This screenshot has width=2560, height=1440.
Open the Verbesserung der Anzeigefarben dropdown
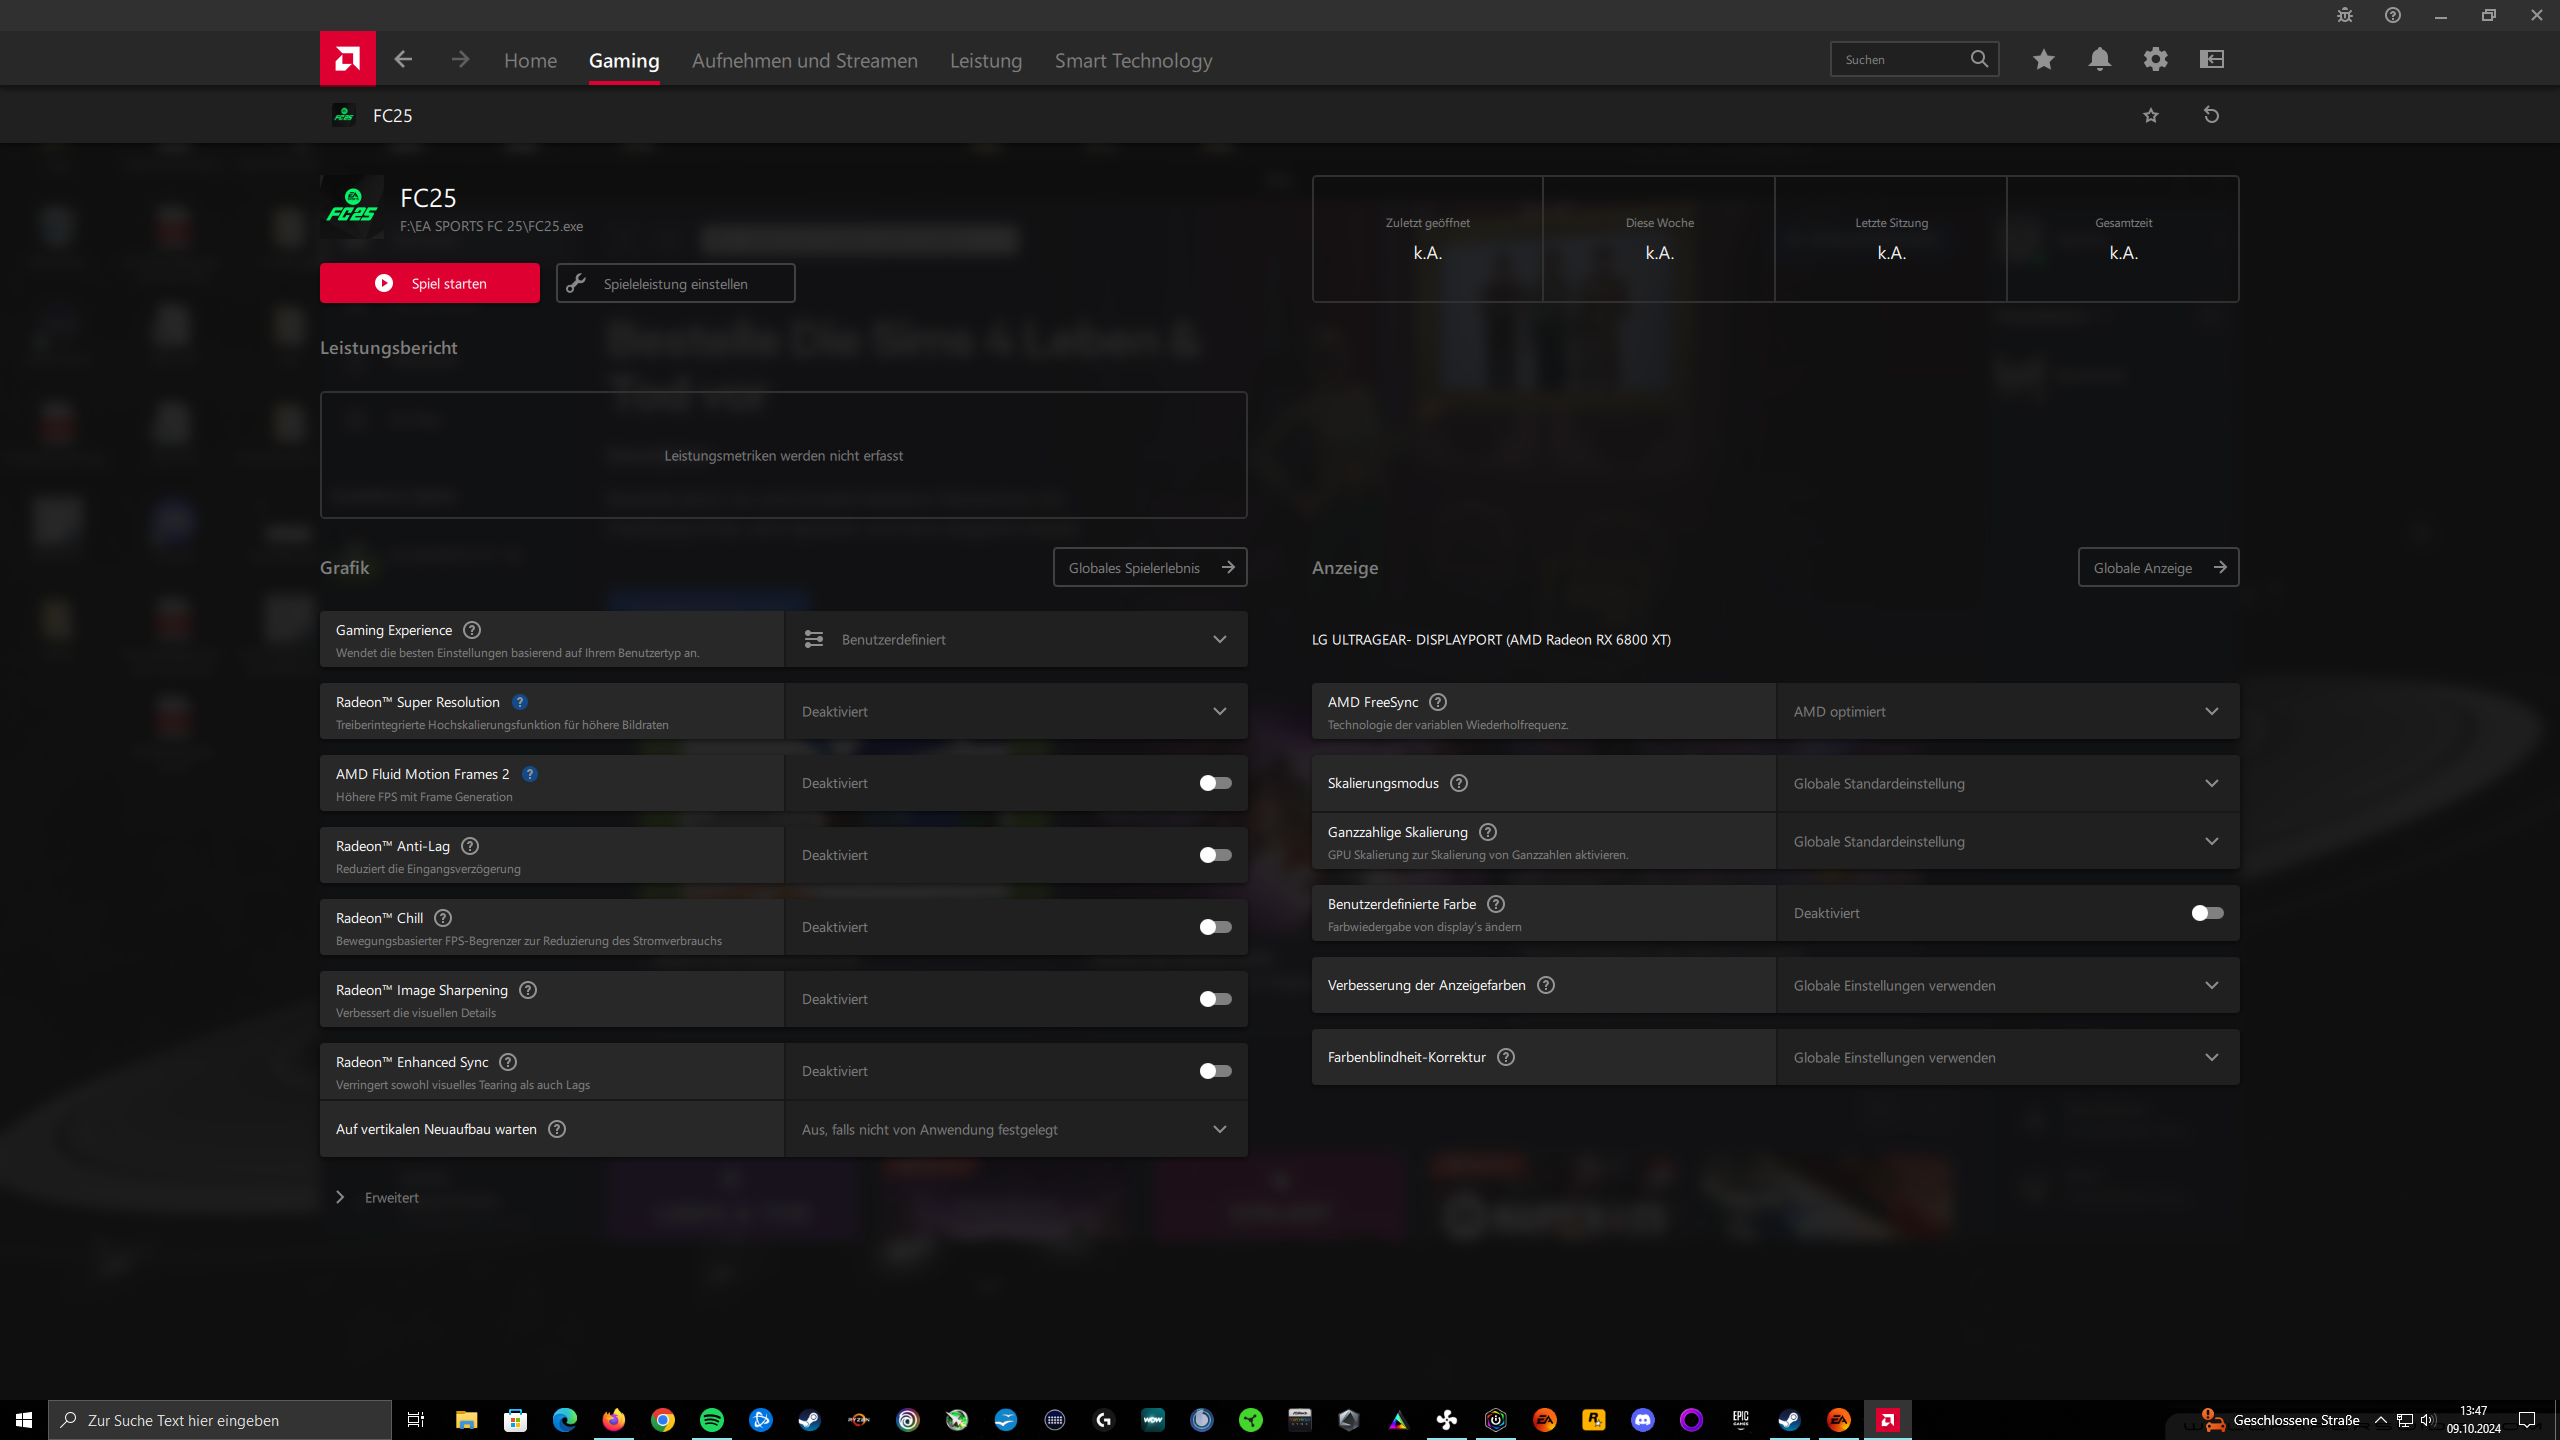point(2008,985)
